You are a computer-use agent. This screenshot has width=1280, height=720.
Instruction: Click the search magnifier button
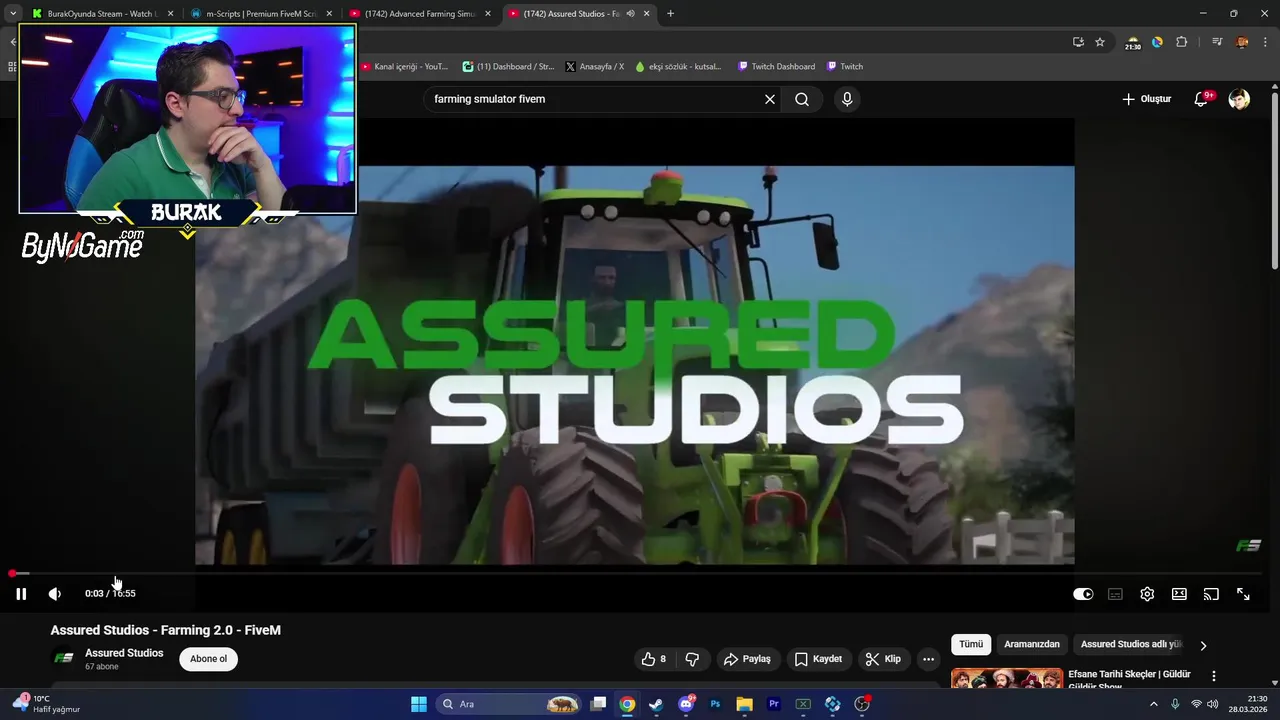click(x=802, y=99)
